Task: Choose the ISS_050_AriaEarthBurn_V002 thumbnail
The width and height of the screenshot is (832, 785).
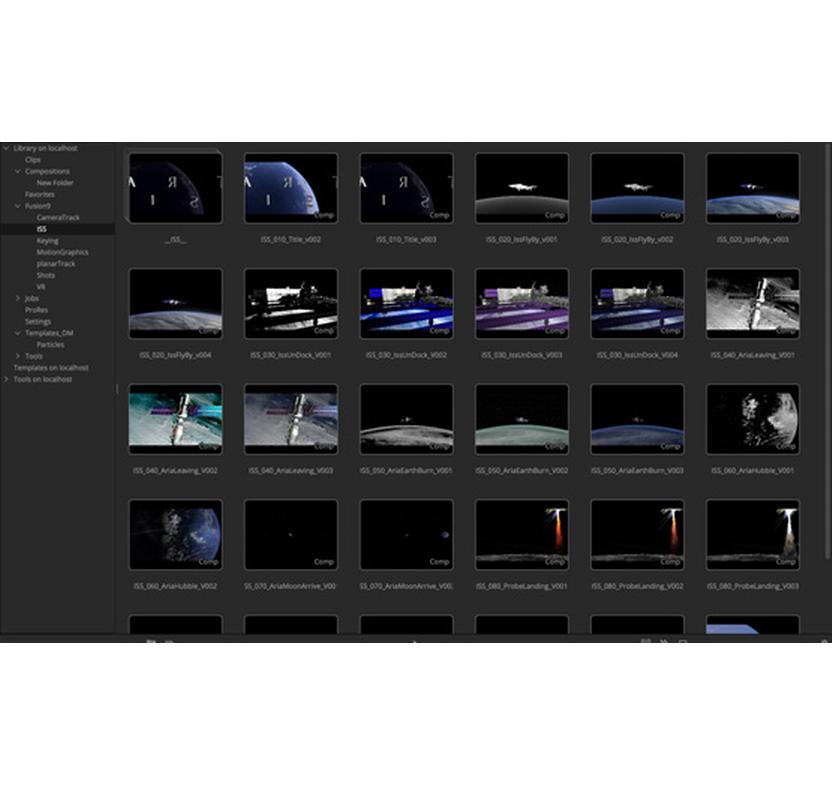Action: click(522, 419)
